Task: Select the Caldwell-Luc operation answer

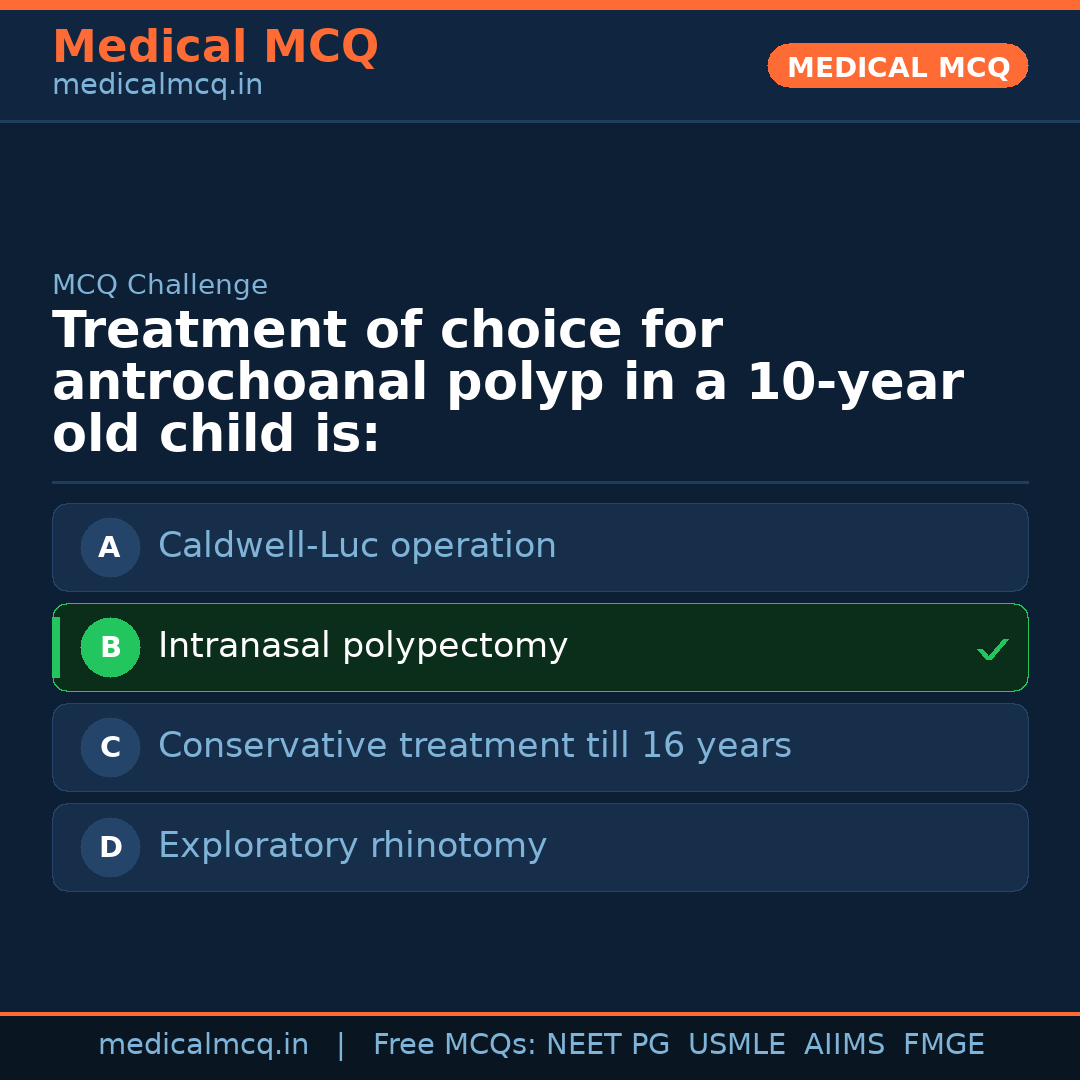Action: pos(357,546)
